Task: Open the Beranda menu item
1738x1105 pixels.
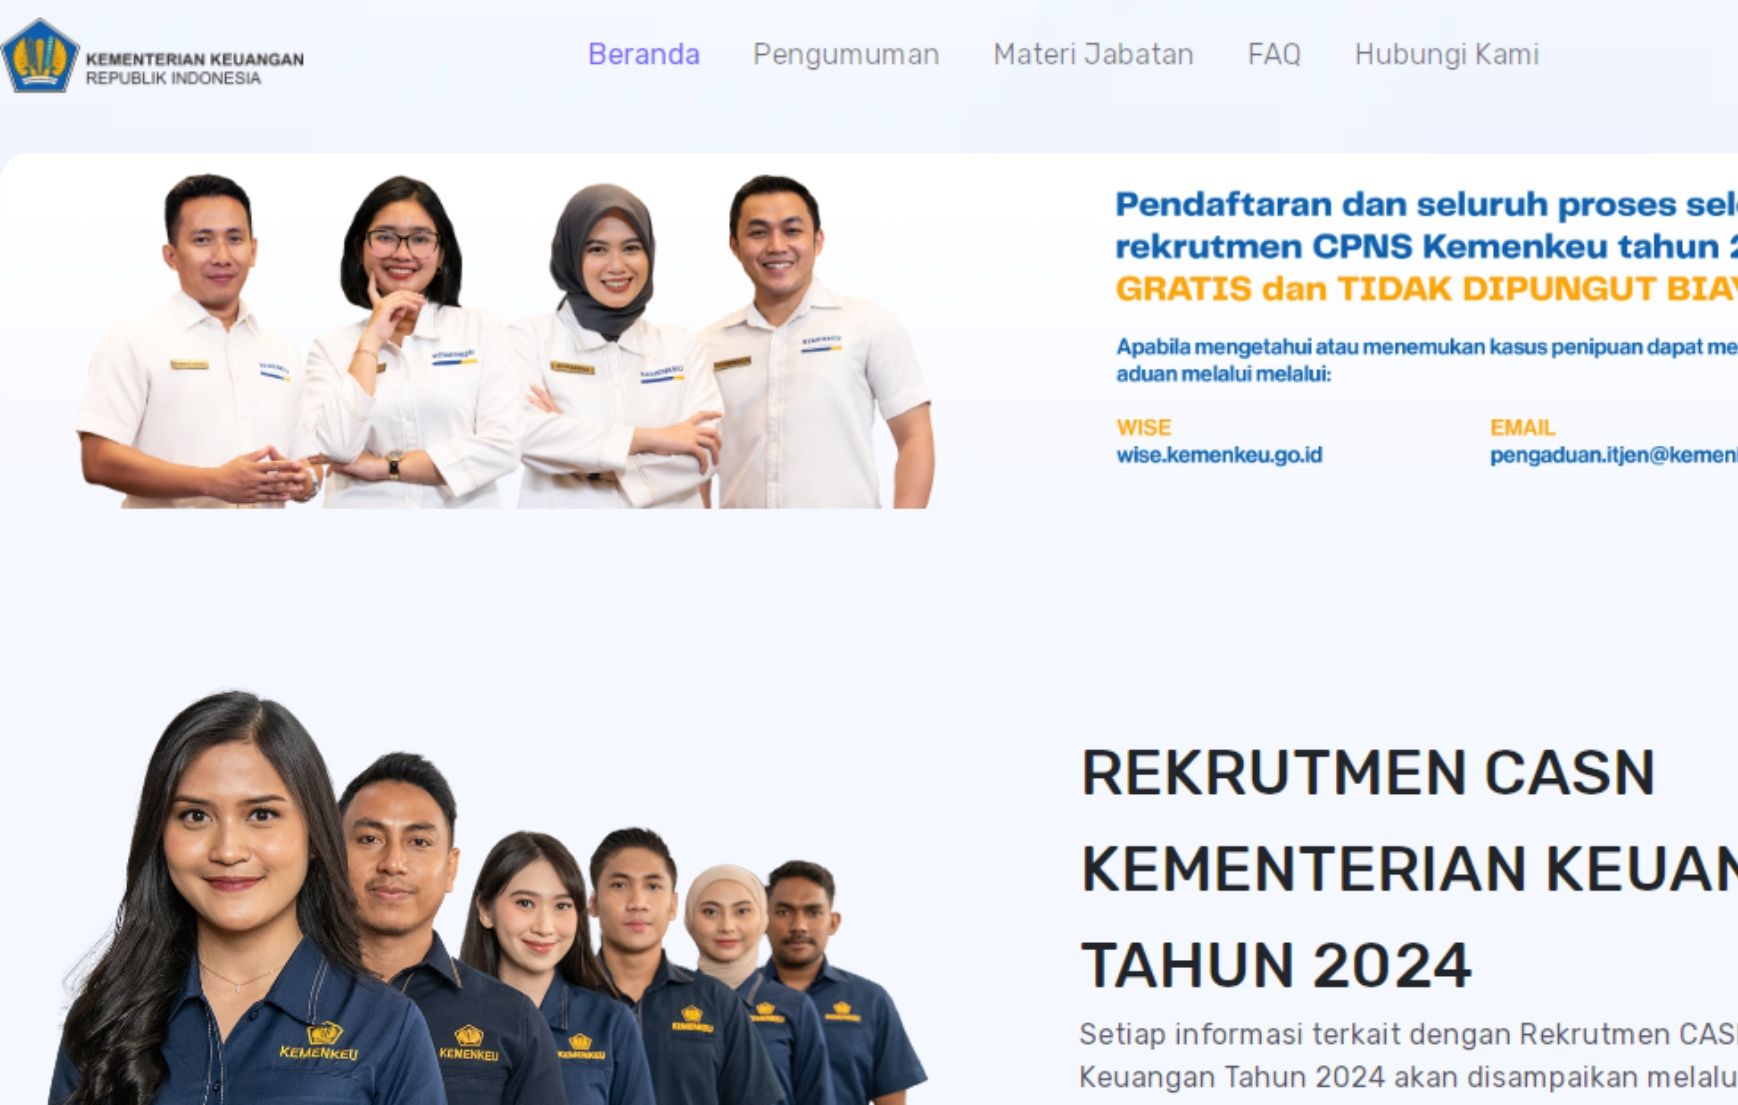Action: [644, 54]
